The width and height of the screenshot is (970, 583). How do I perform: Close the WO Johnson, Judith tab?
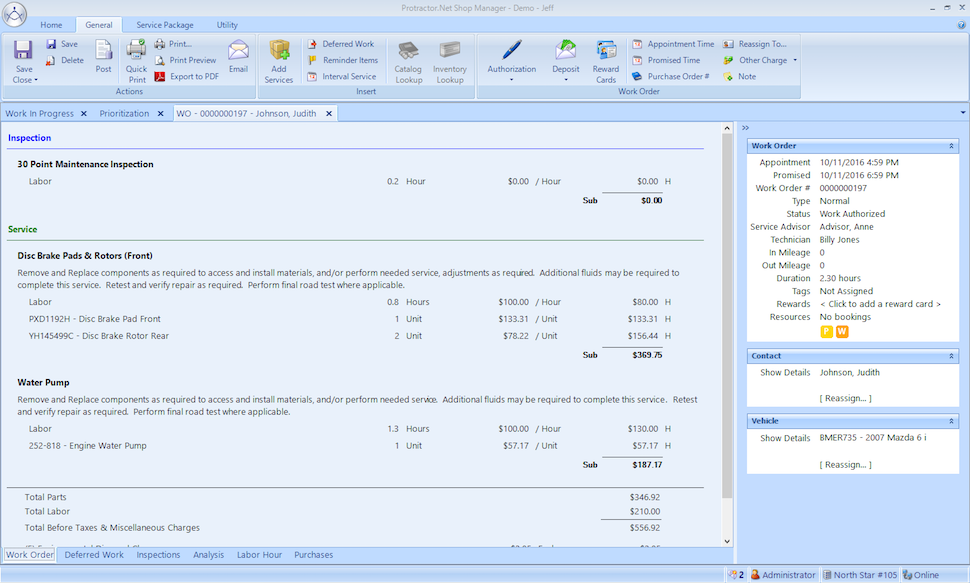(x=329, y=113)
